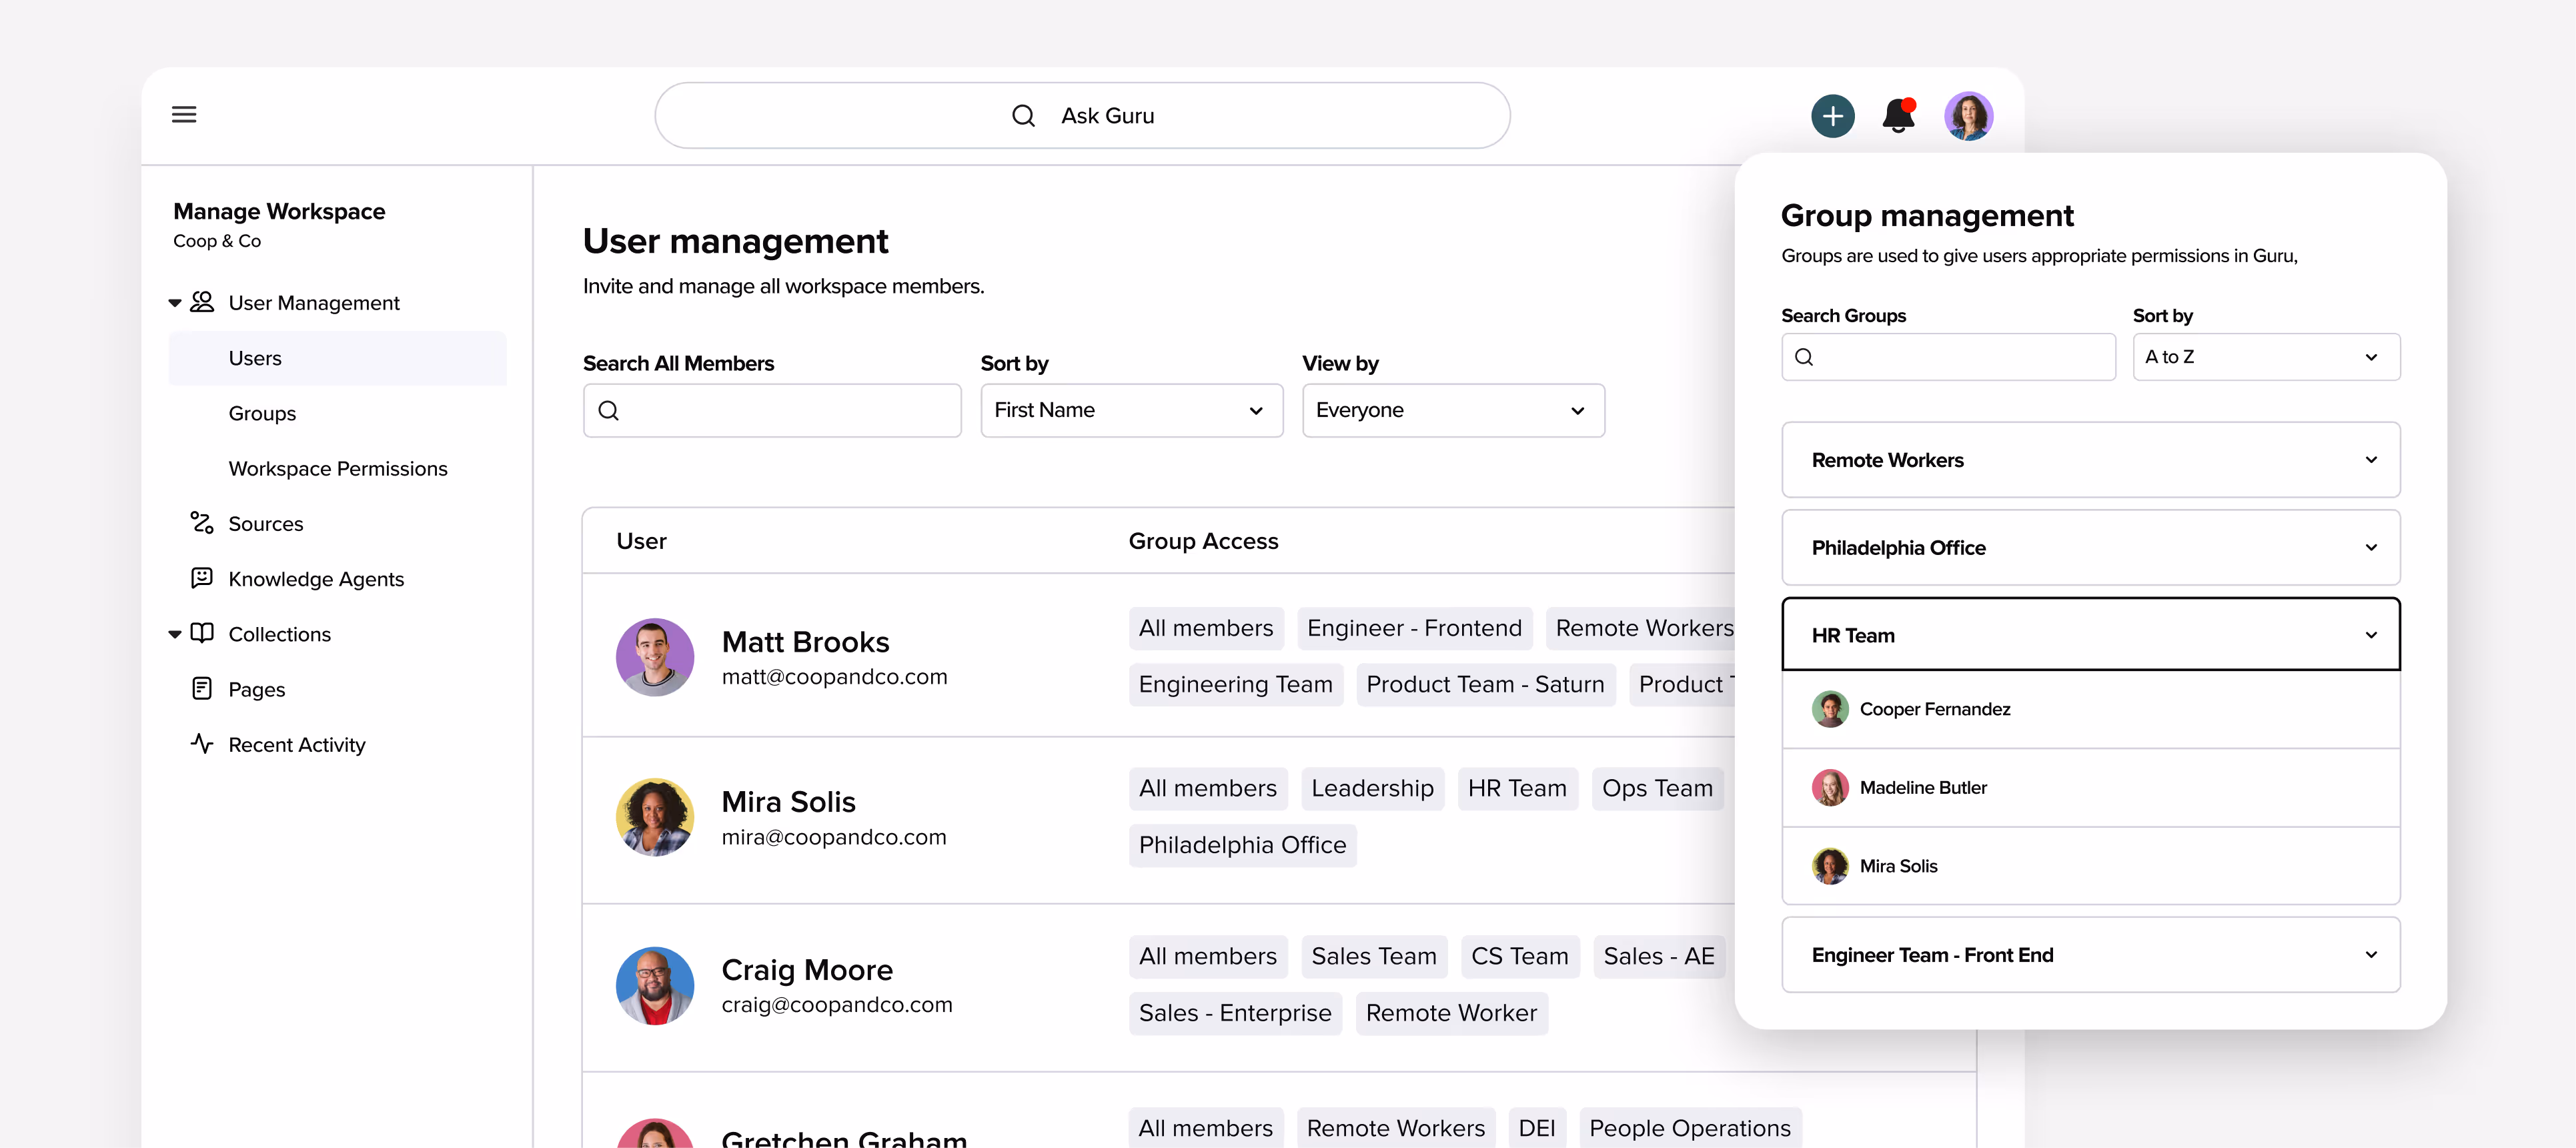Image resolution: width=2576 pixels, height=1148 pixels.
Task: Click the Pages sidebar icon
Action: pos(202,689)
